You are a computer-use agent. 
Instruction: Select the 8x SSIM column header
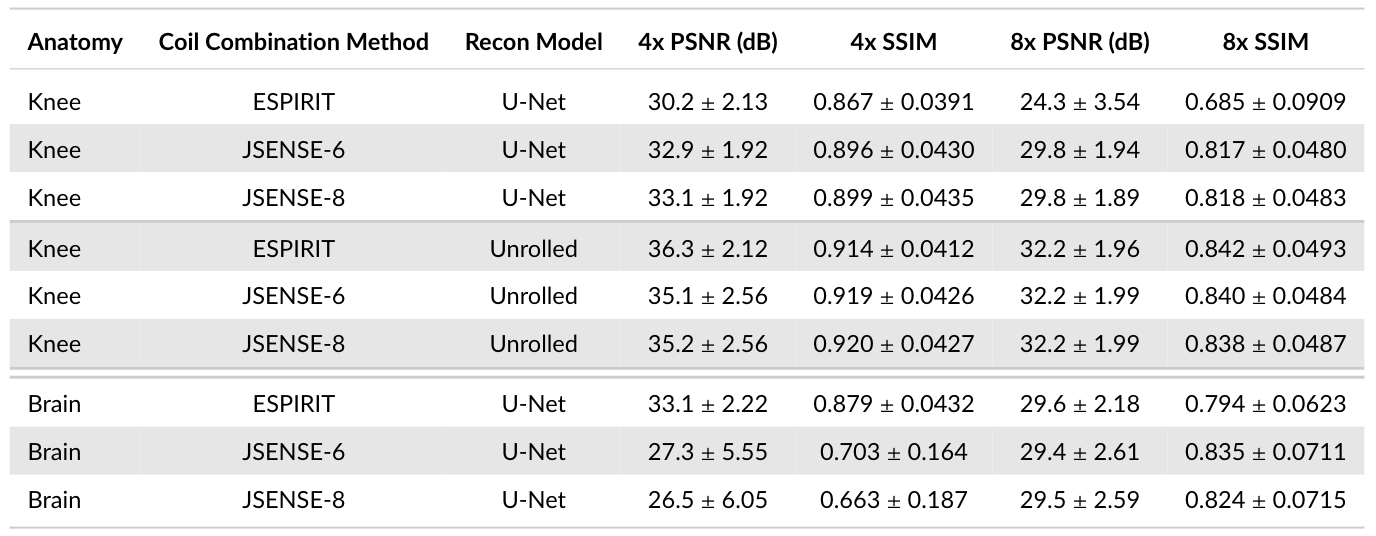pyautogui.click(x=1265, y=42)
